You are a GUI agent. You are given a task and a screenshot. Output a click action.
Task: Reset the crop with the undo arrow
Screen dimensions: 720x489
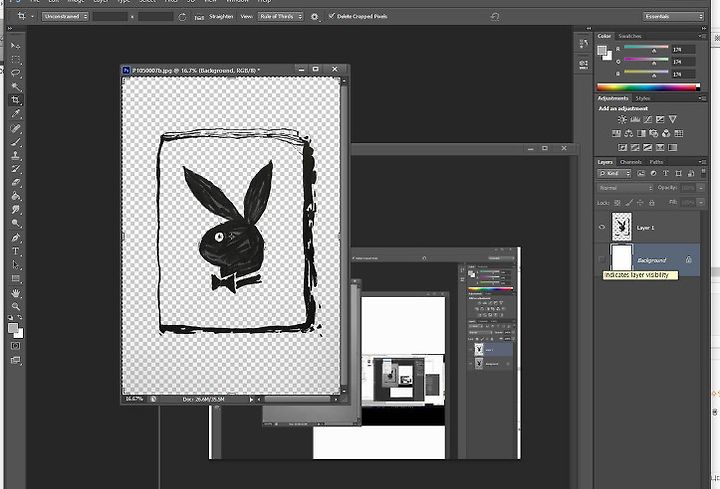click(495, 17)
